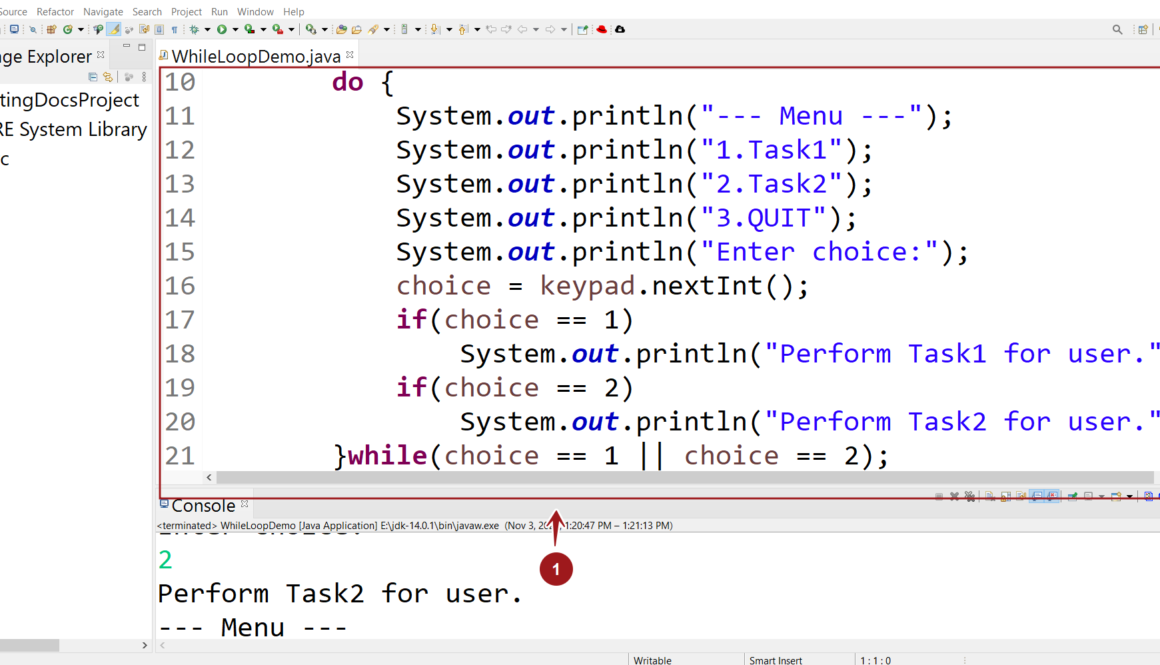The height and width of the screenshot is (665, 1160).
Task: Open the Run button dropdown arrow
Action: [235, 30]
